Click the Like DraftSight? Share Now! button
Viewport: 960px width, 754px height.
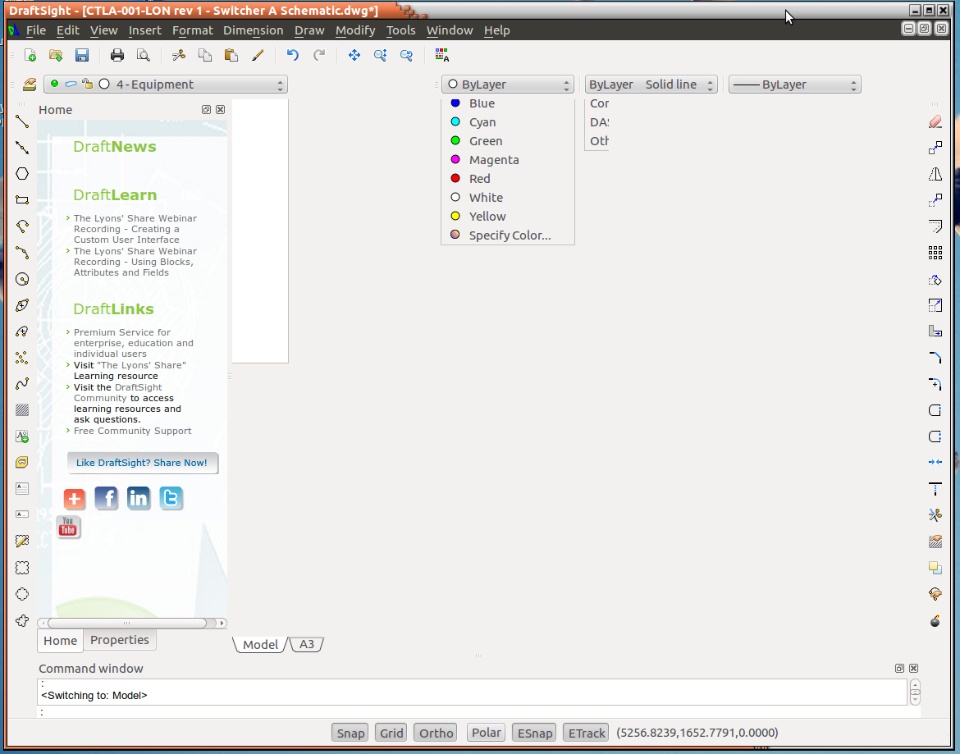pyautogui.click(x=142, y=463)
